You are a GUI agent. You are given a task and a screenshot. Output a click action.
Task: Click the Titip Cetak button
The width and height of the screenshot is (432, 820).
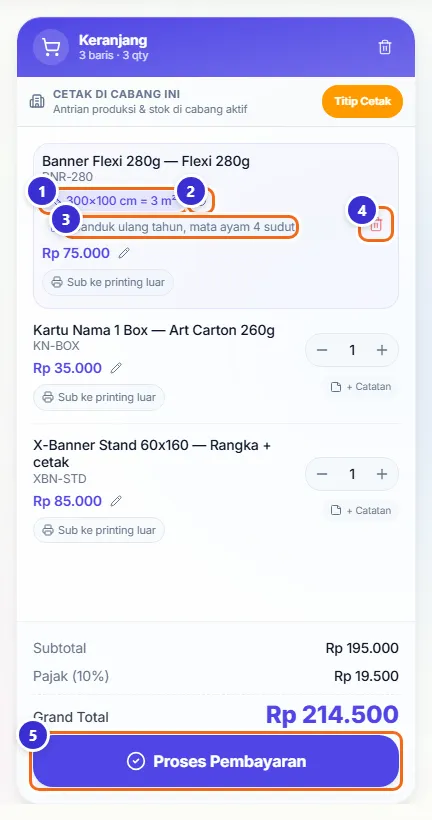tap(362, 101)
